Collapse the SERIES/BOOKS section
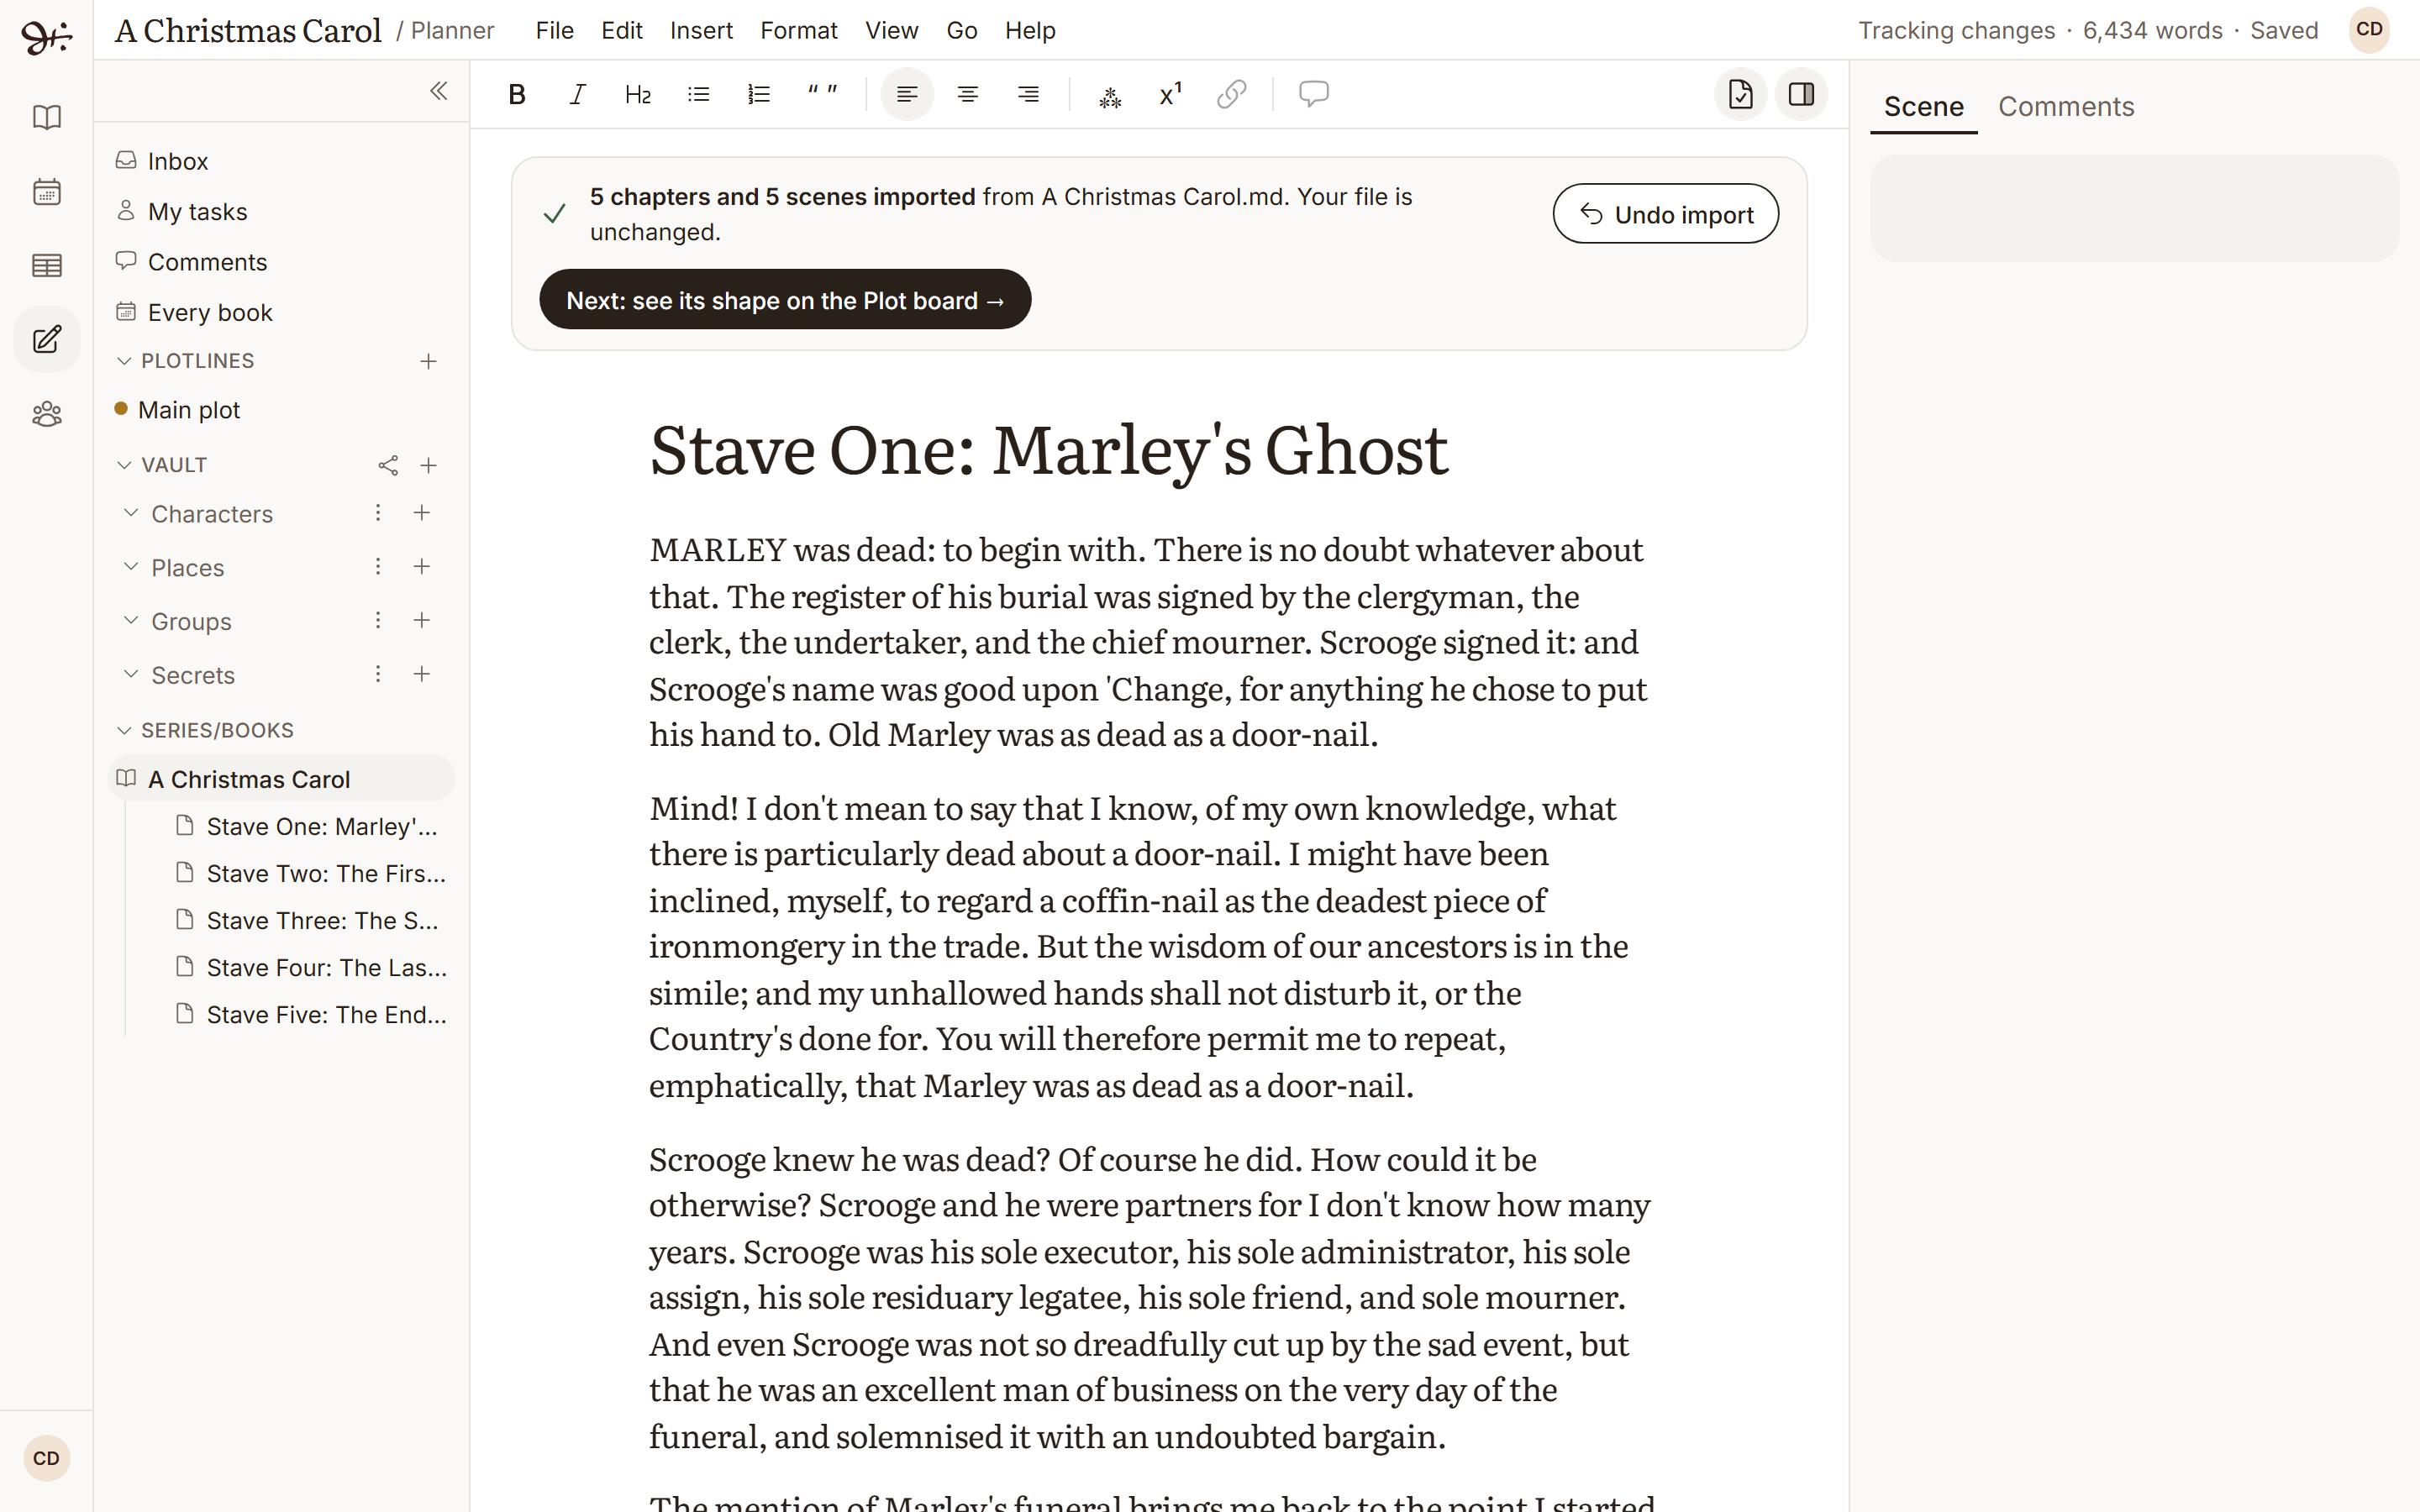 pos(124,731)
